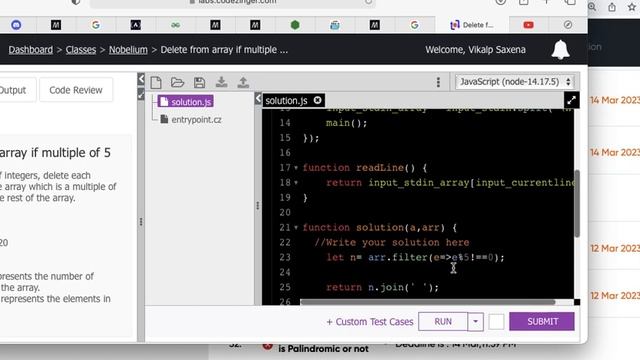Viewport: 640px width, 360px height.
Task: Run the code with RUN button
Action: (x=443, y=322)
